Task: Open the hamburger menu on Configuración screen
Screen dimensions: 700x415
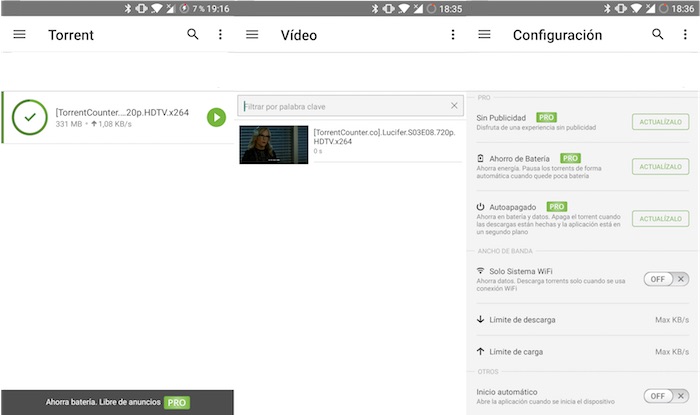Action: pos(484,34)
